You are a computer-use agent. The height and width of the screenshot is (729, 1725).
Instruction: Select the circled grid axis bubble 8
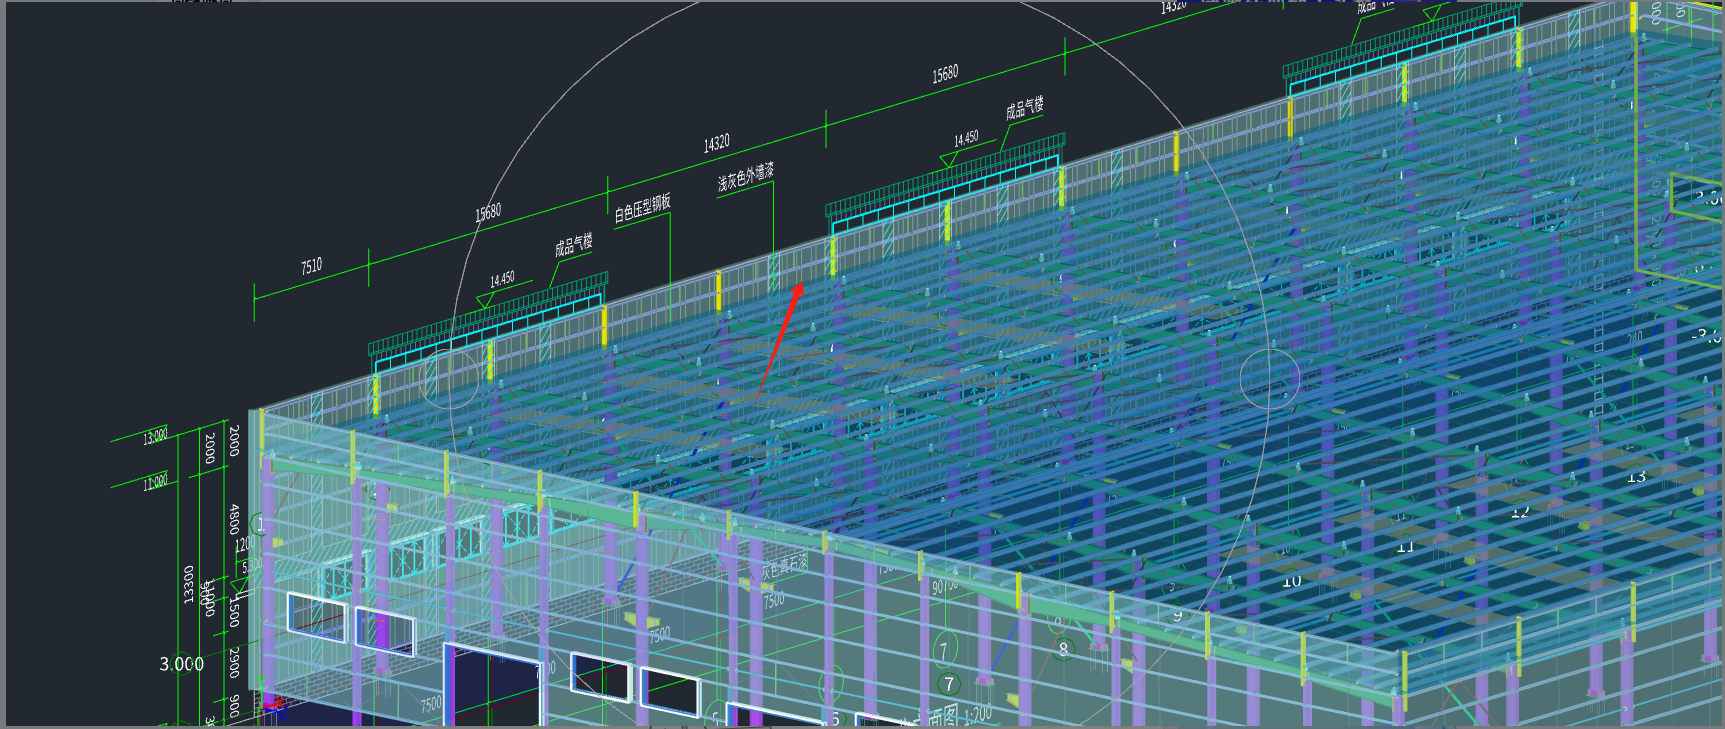(x=1063, y=649)
